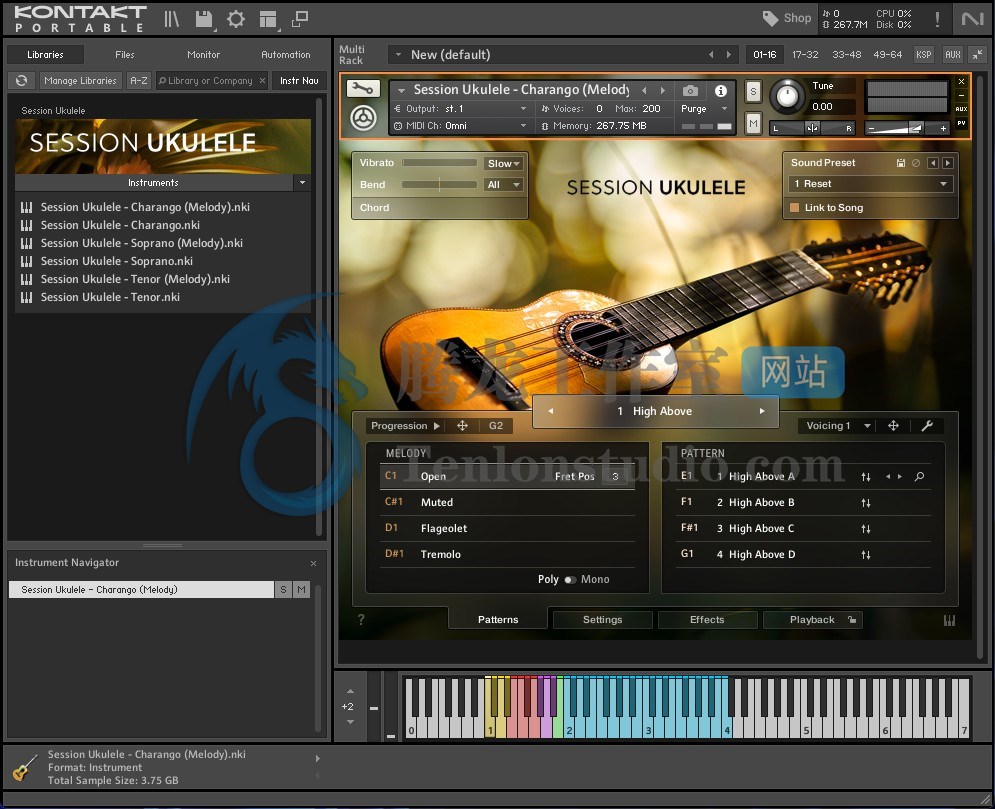Switch to the Monitor tab
This screenshot has width=995, height=809.
coord(204,55)
